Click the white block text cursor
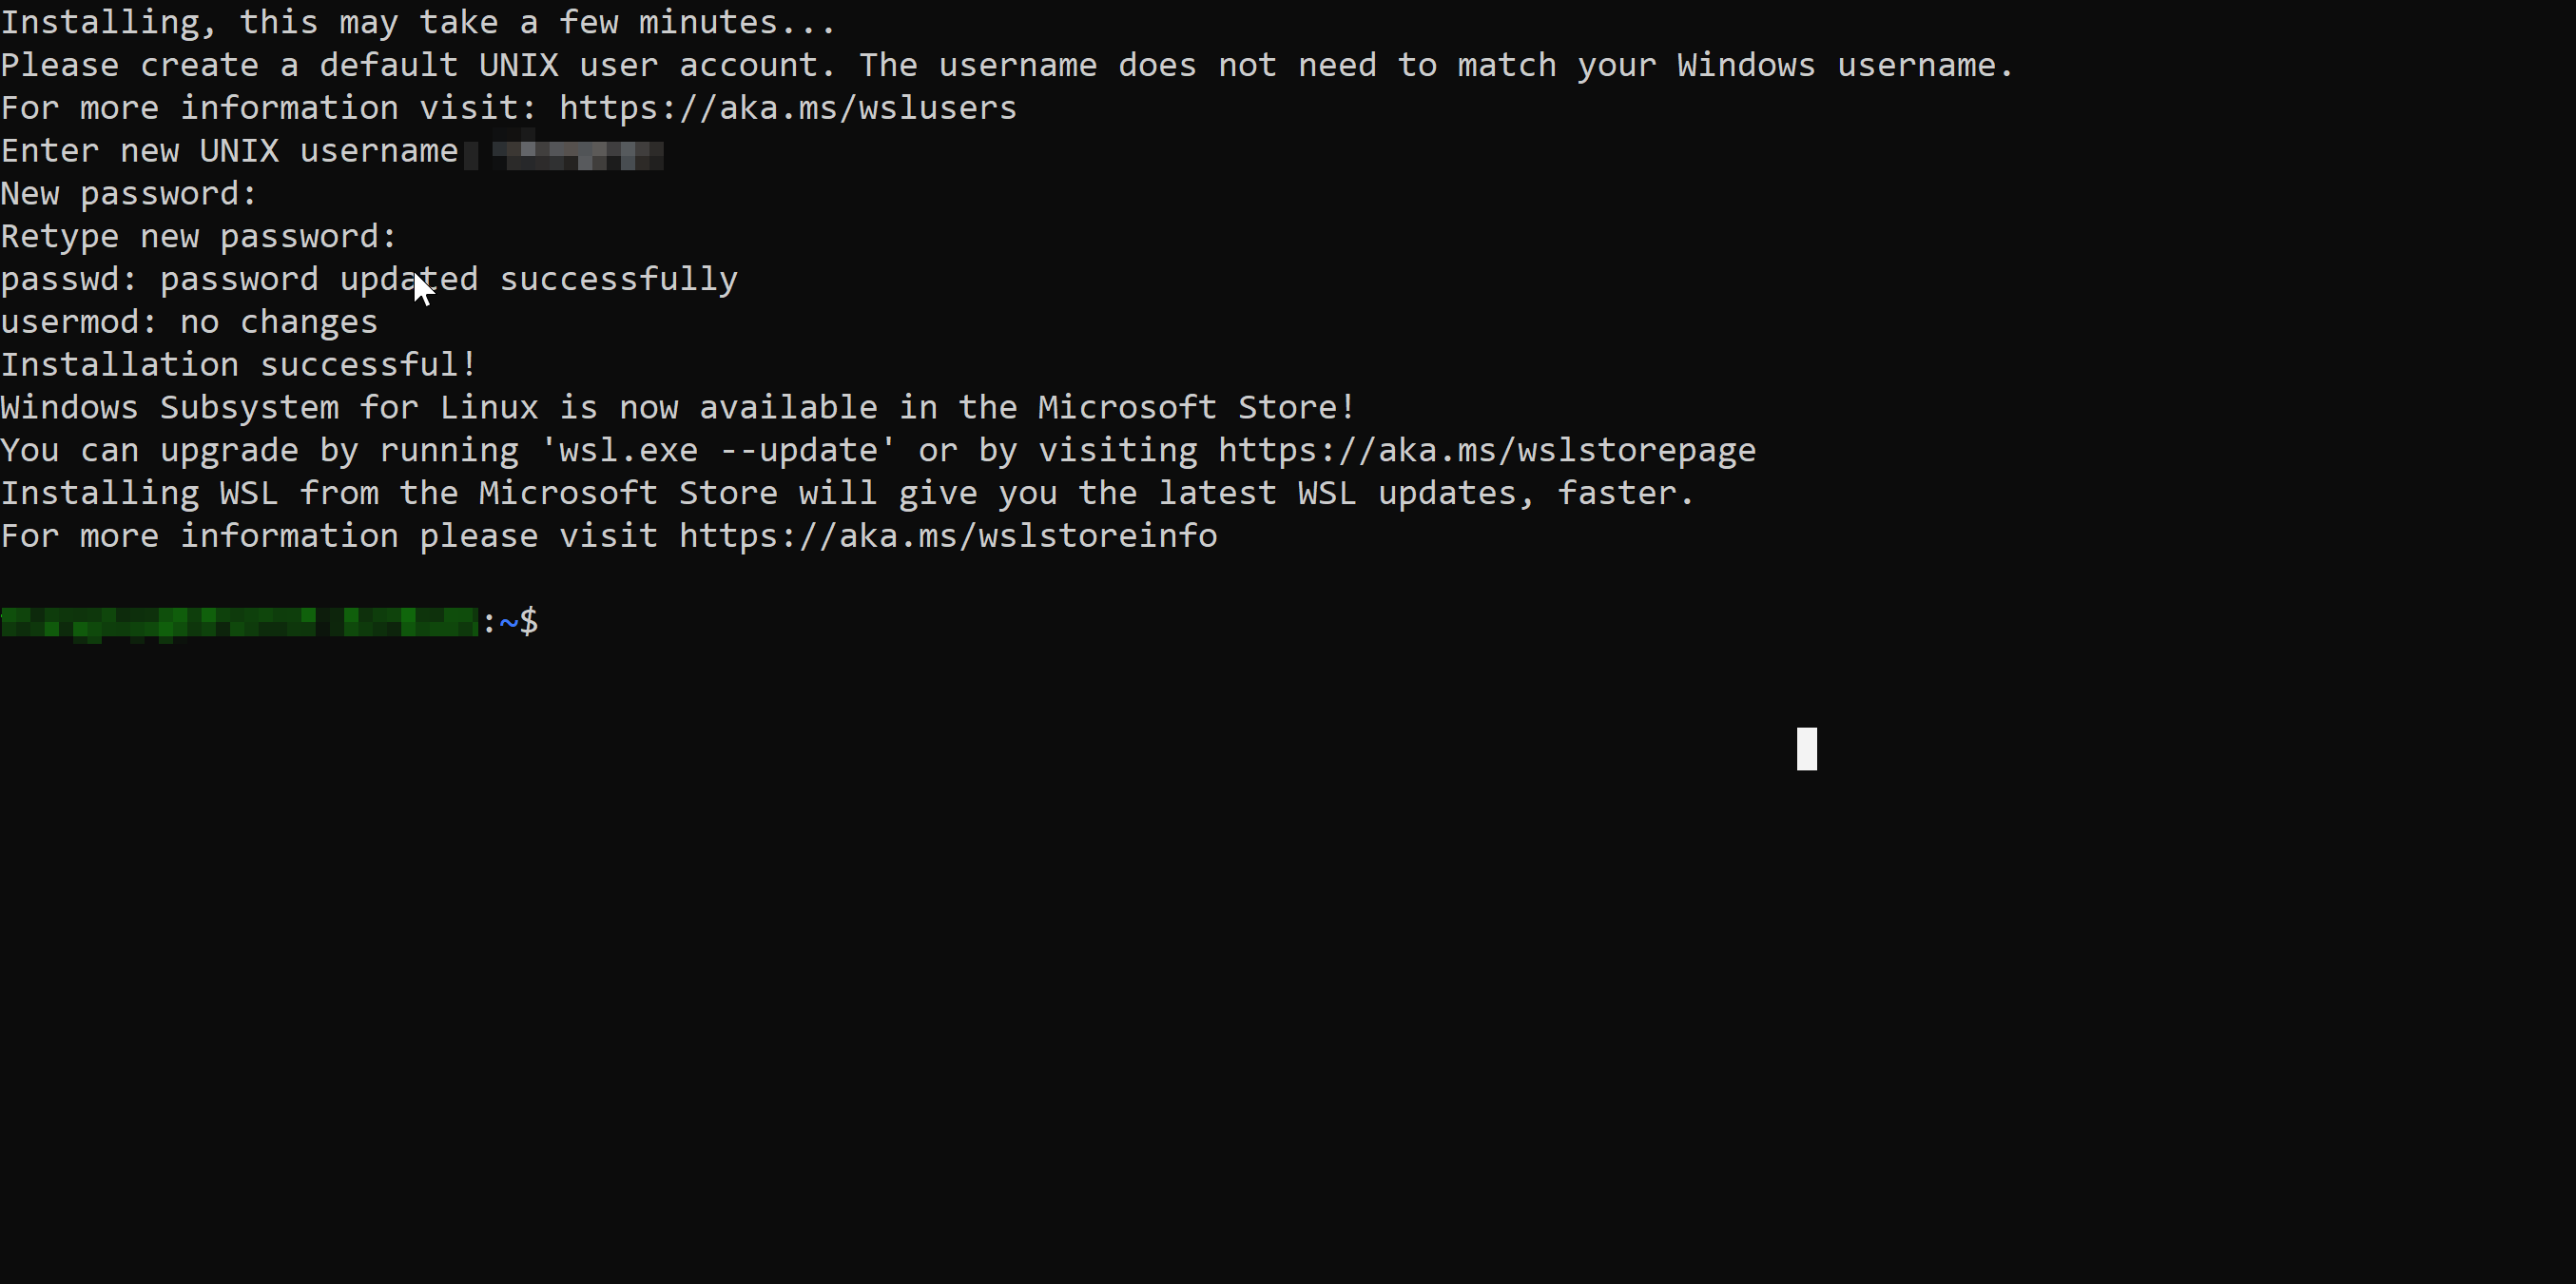This screenshot has height=1284, width=2576. pos(1806,749)
